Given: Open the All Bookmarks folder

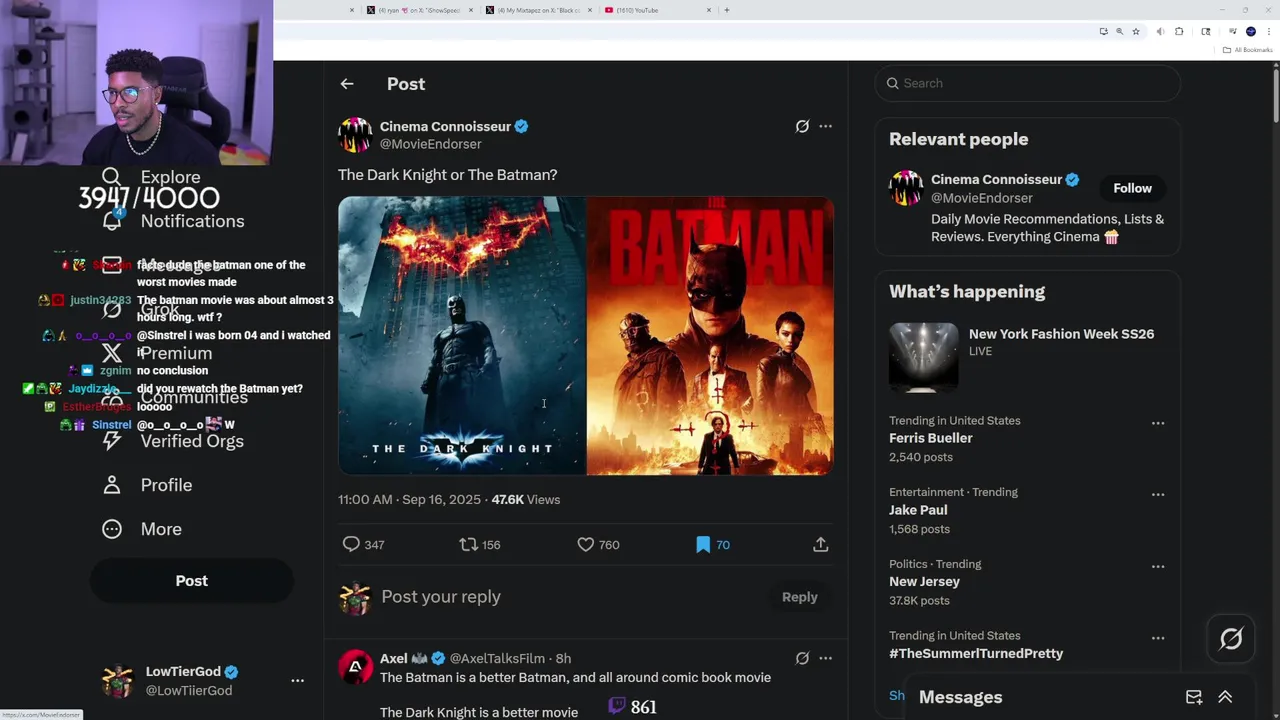Looking at the screenshot, I should click(1247, 50).
